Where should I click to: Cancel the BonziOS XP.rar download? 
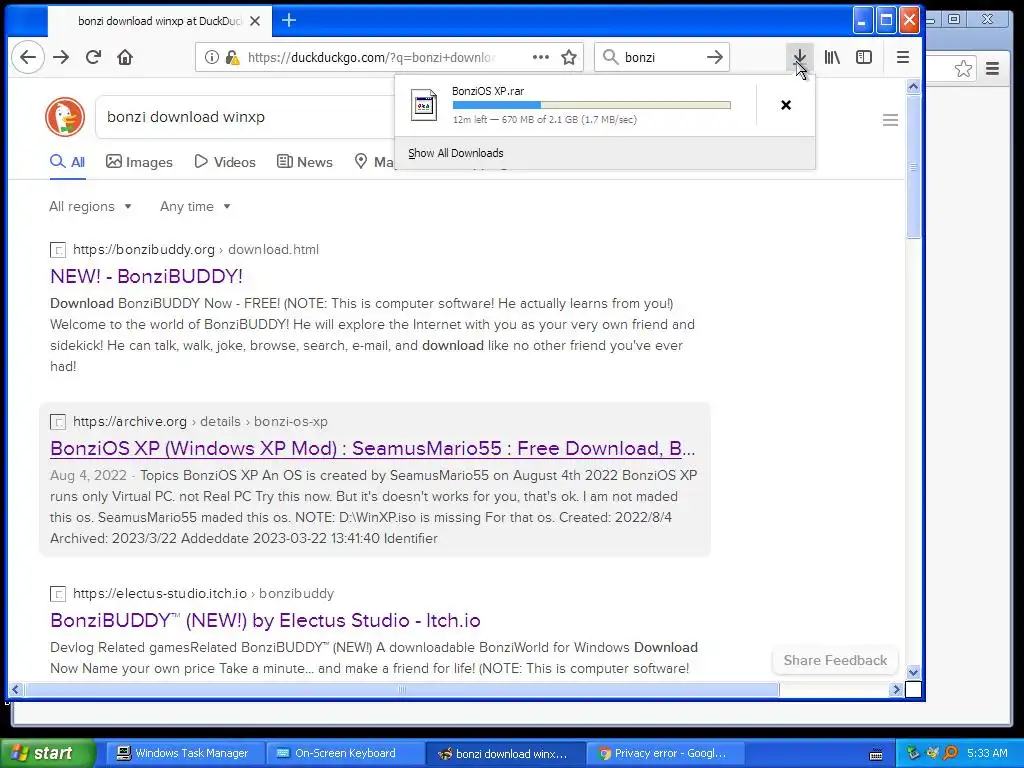tap(786, 105)
